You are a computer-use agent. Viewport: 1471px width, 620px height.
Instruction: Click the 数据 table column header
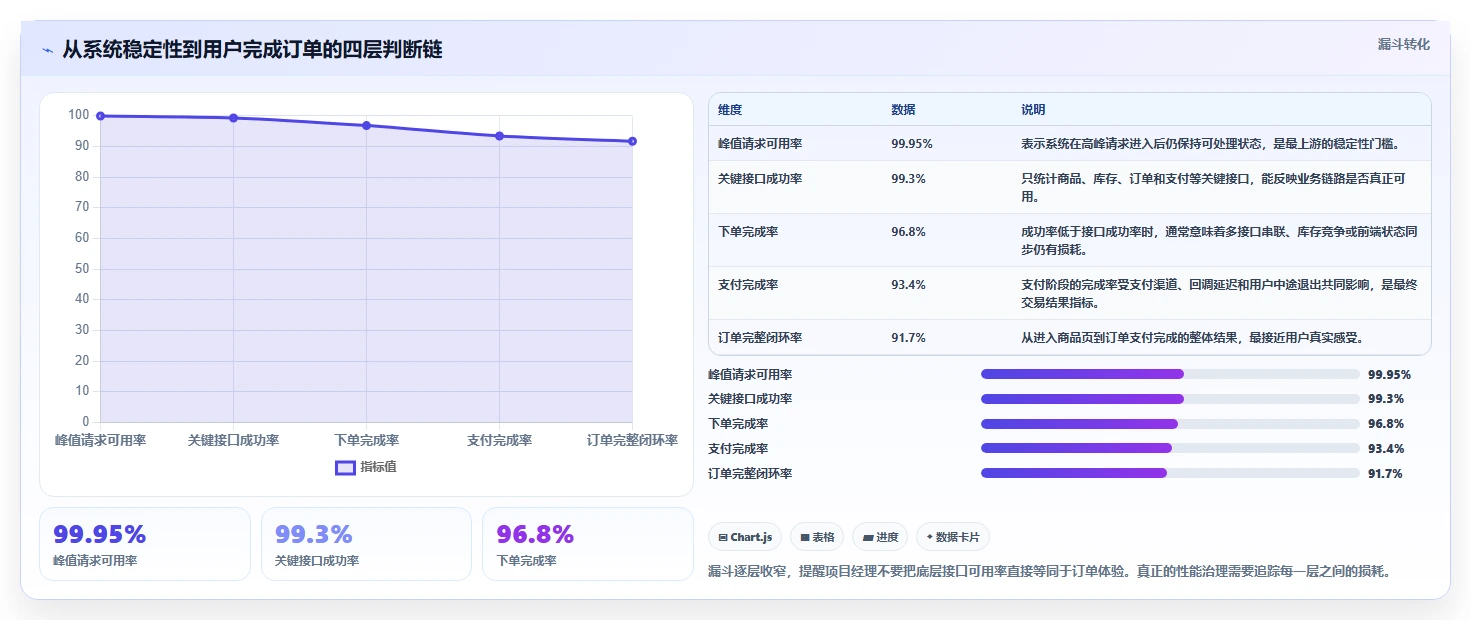(x=903, y=110)
